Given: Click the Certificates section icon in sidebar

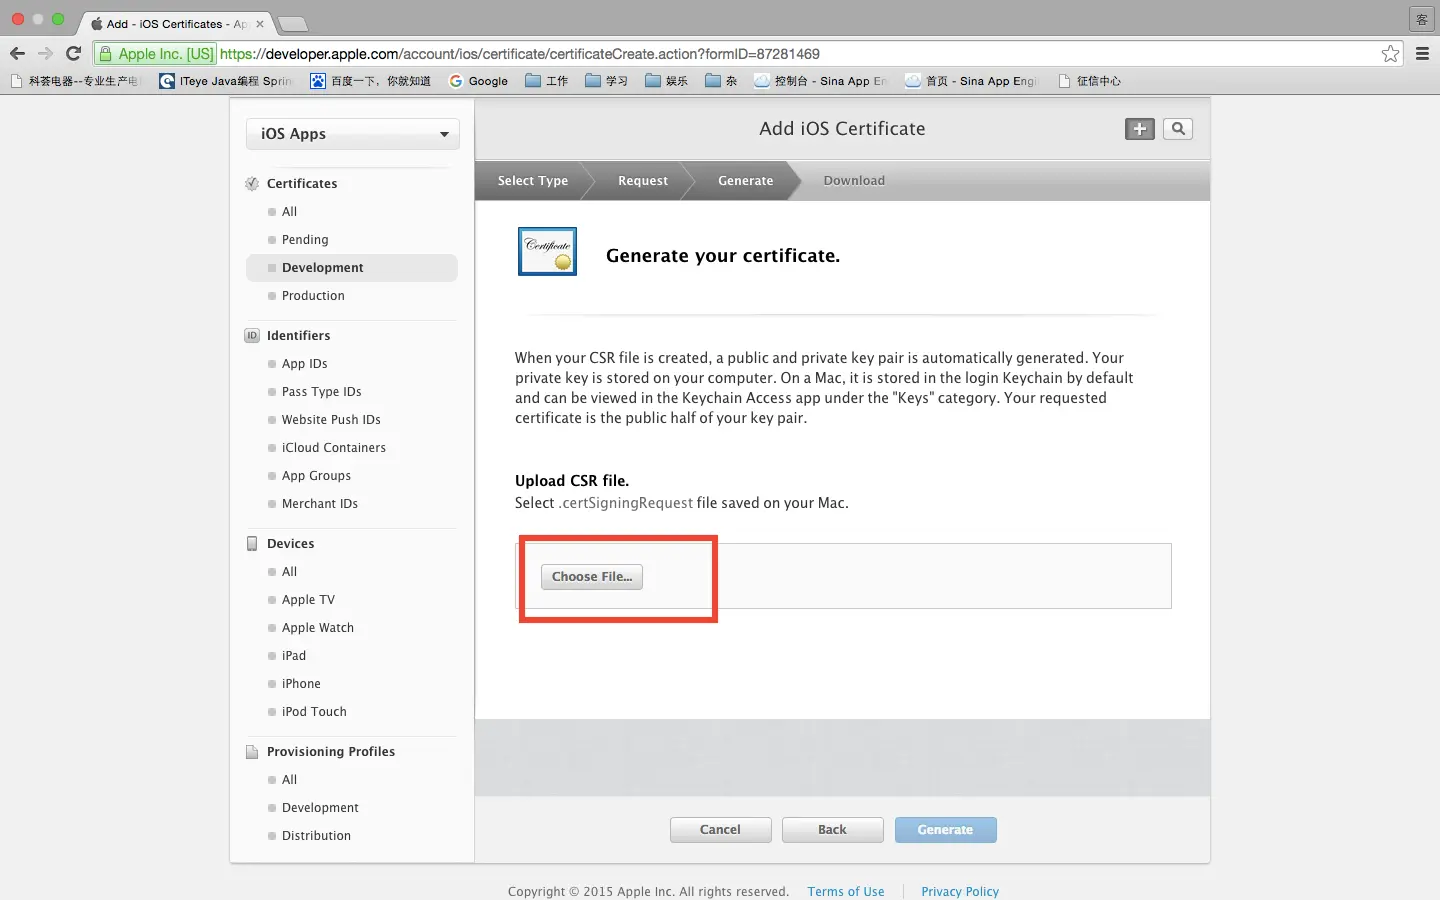Looking at the screenshot, I should click(x=252, y=183).
